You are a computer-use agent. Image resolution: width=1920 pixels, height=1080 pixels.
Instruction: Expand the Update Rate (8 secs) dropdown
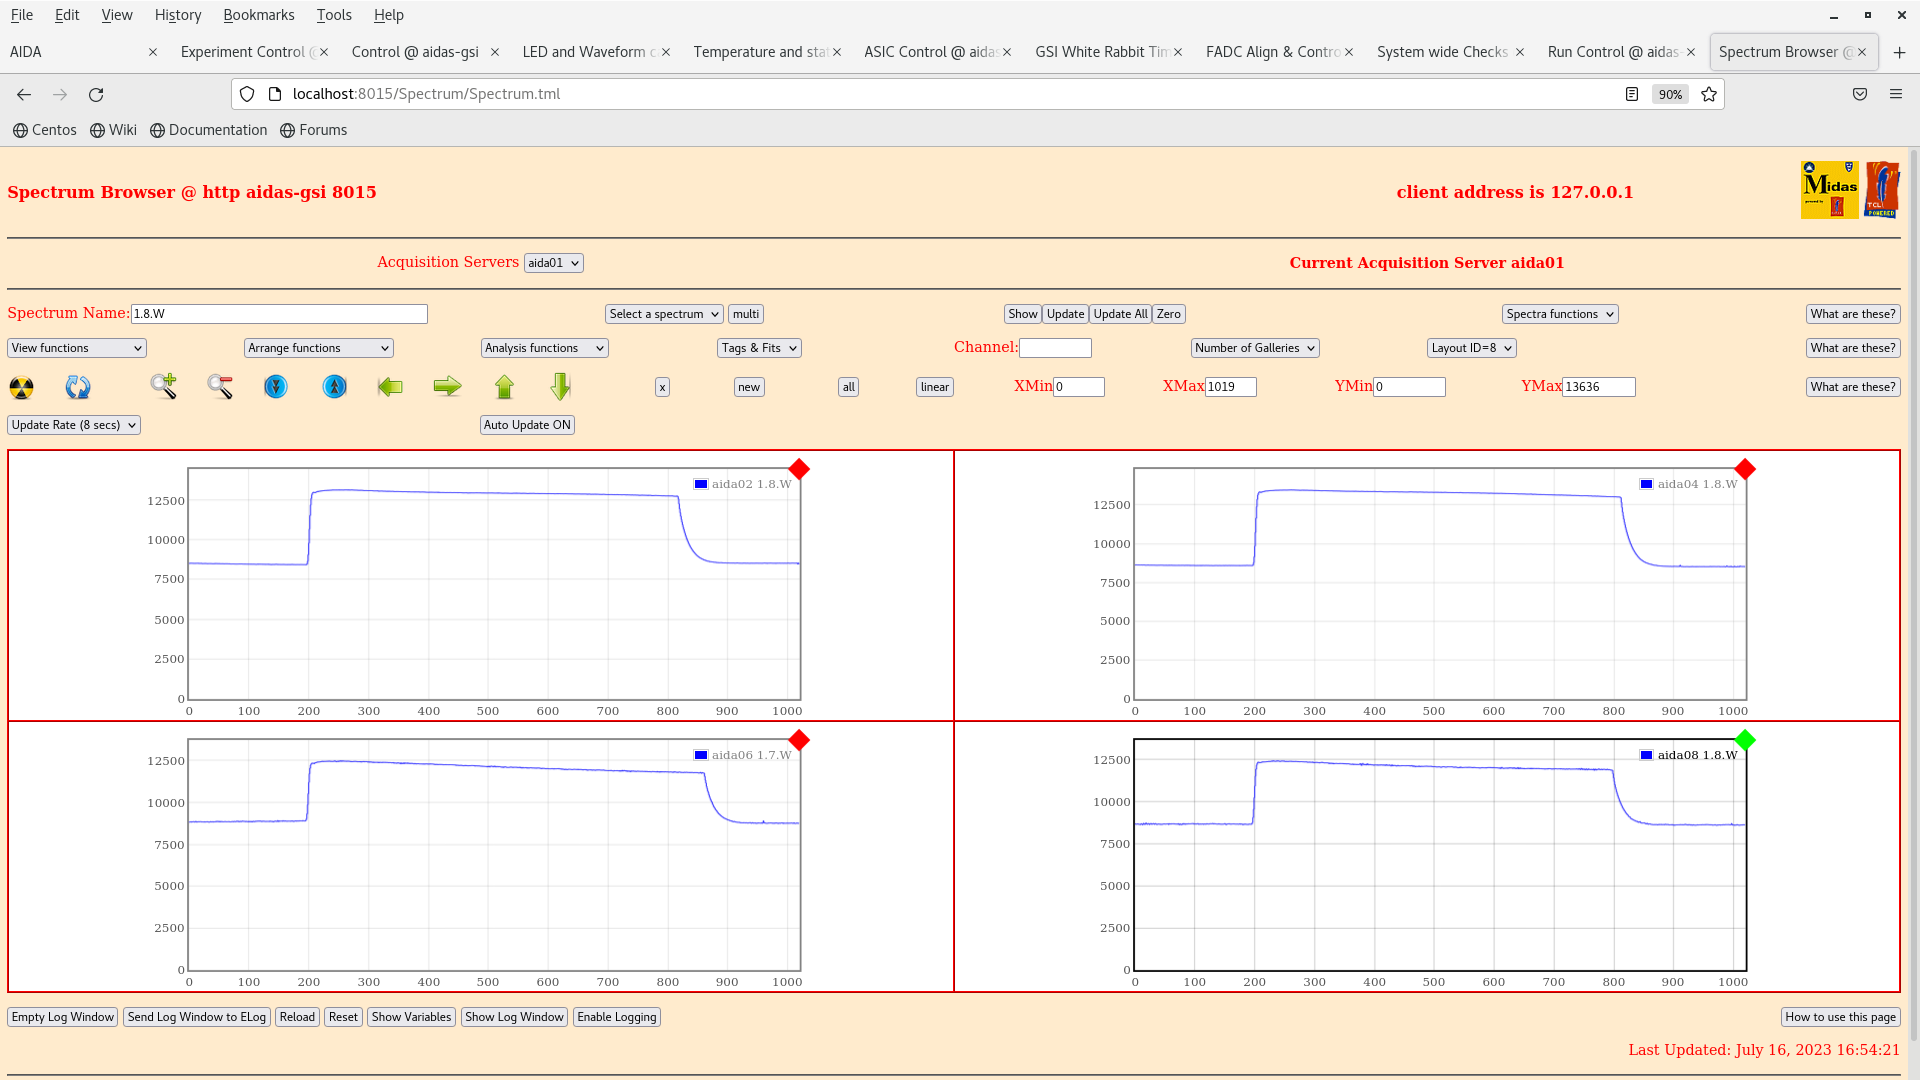tap(74, 425)
